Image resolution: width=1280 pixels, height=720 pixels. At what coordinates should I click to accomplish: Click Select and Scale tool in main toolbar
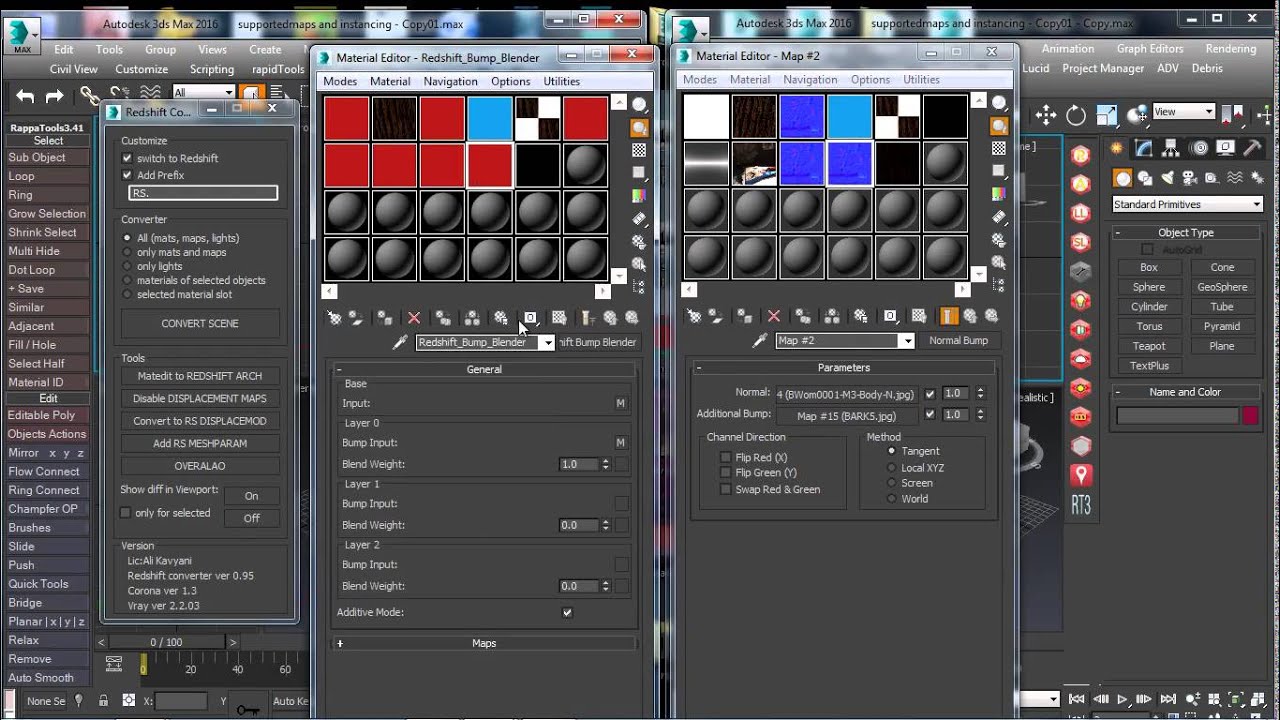tap(1106, 115)
